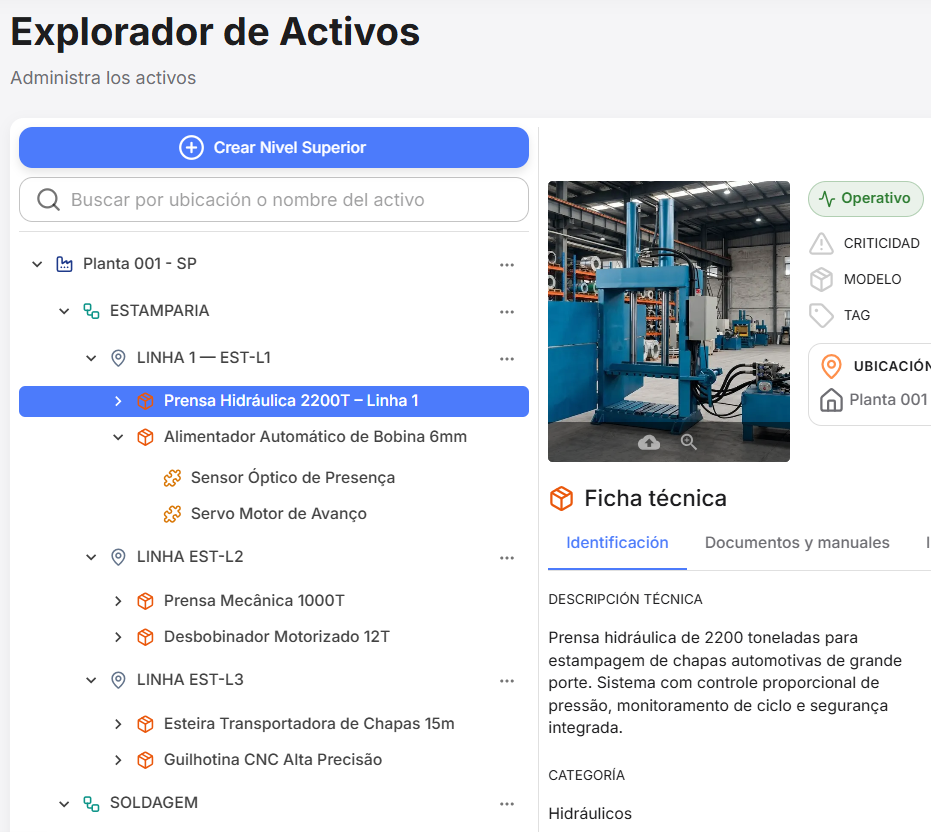
Task: Click the puzzle icon of Servo Motor de Avanço
Action: click(172, 514)
